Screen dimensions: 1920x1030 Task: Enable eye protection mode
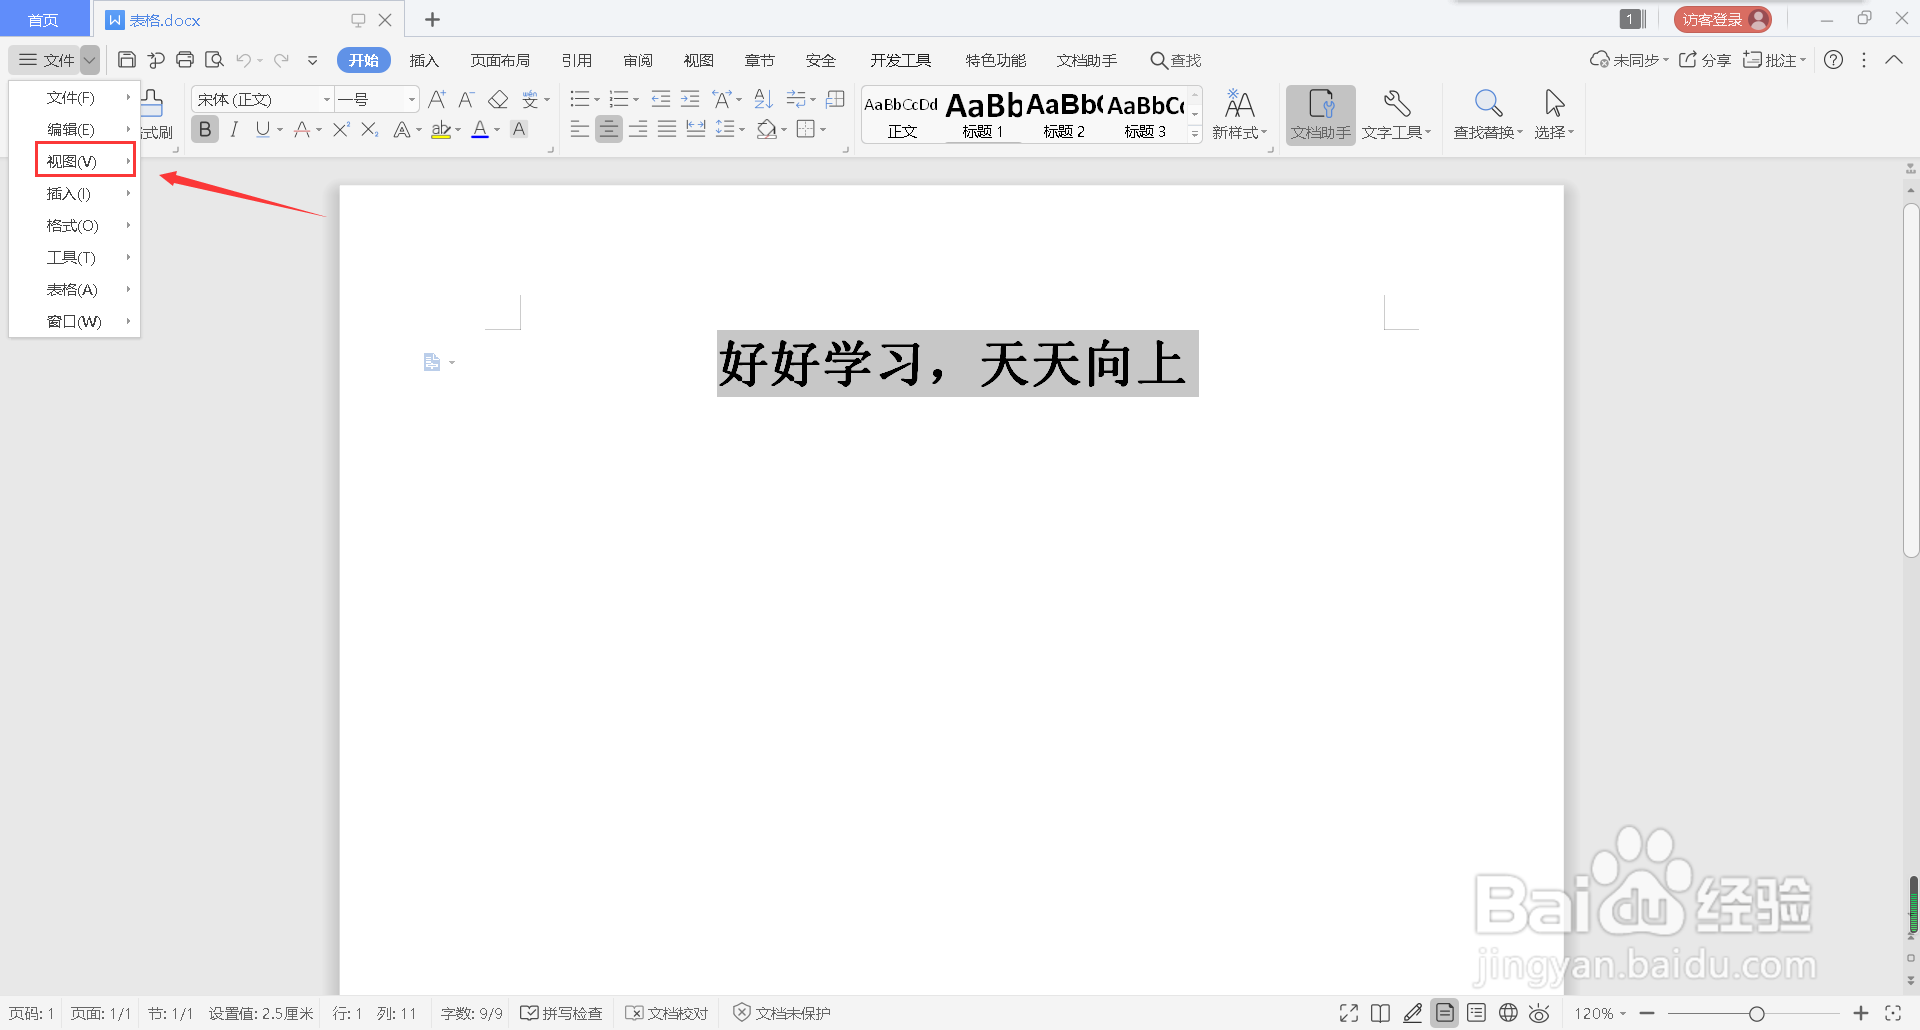coord(1538,1013)
